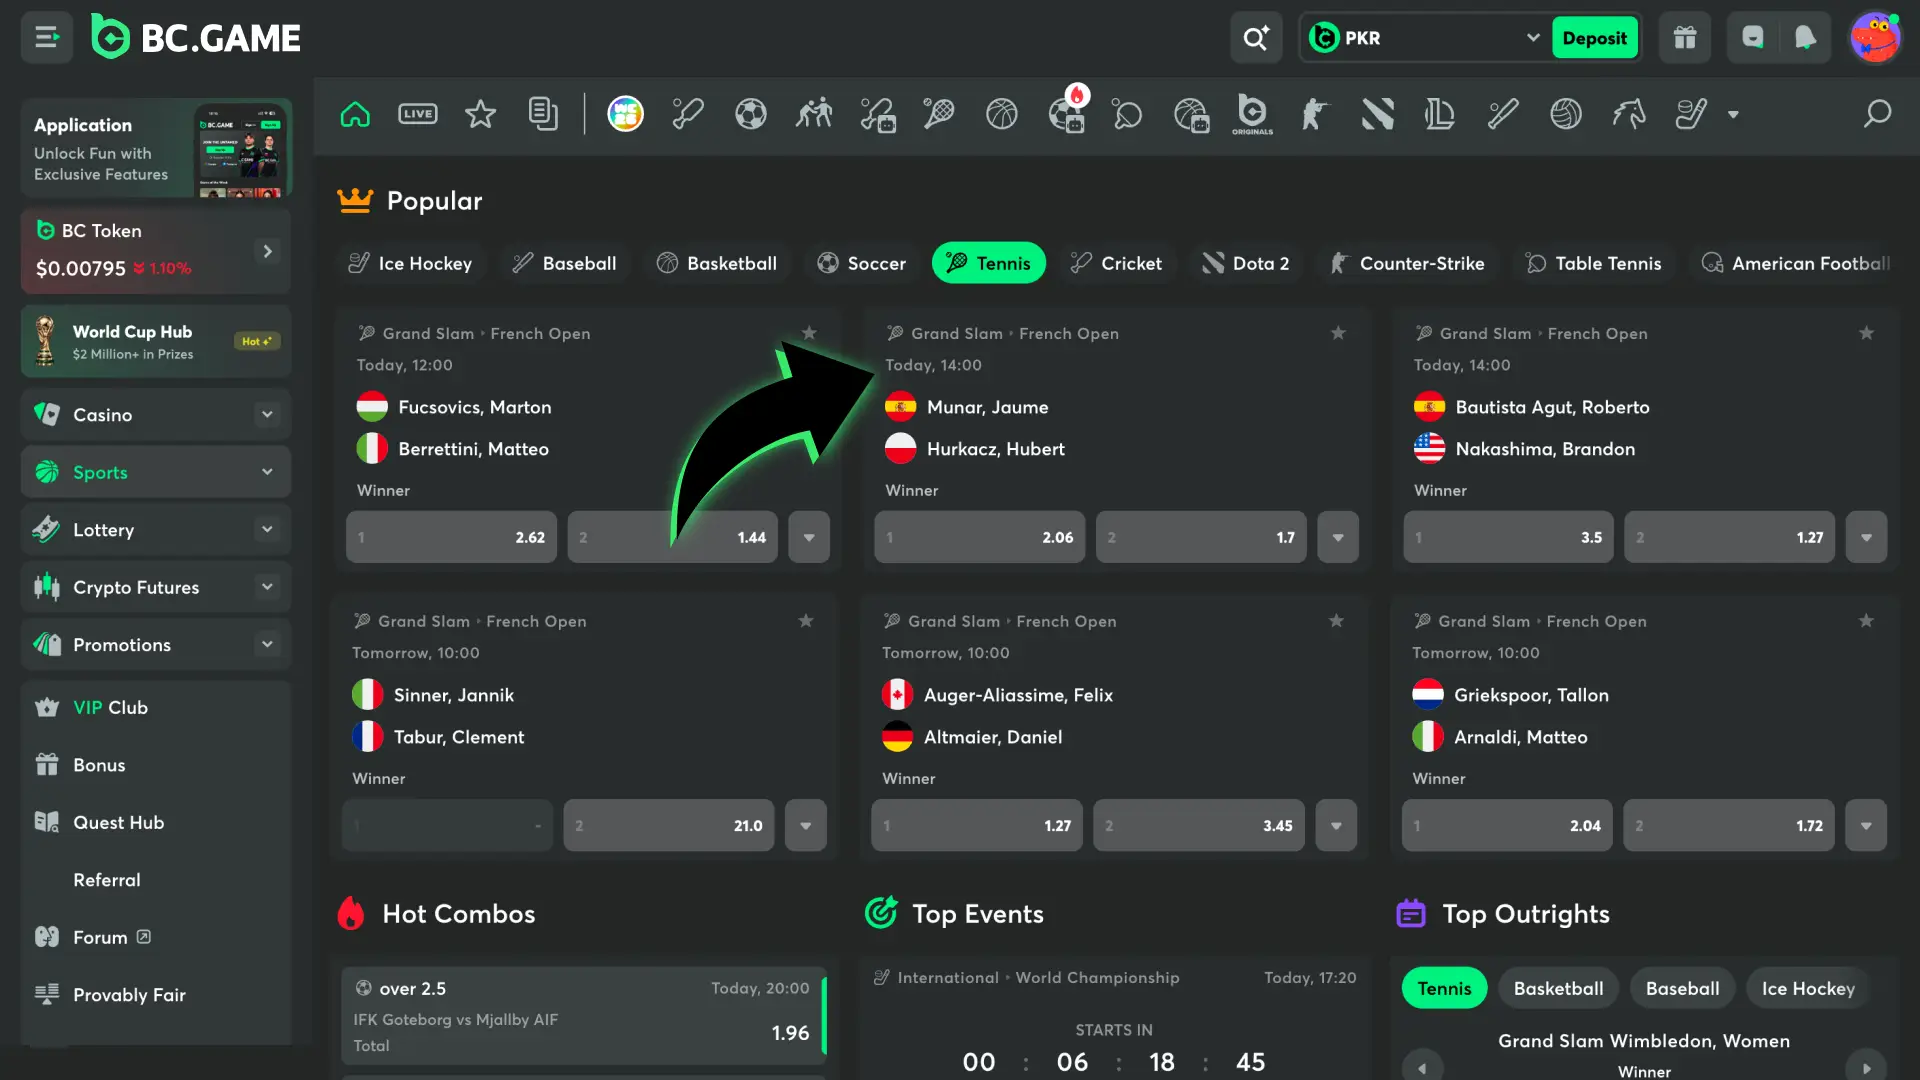This screenshot has width=1920, height=1080.
Task: Open the user avatar profile
Action: [1875, 38]
